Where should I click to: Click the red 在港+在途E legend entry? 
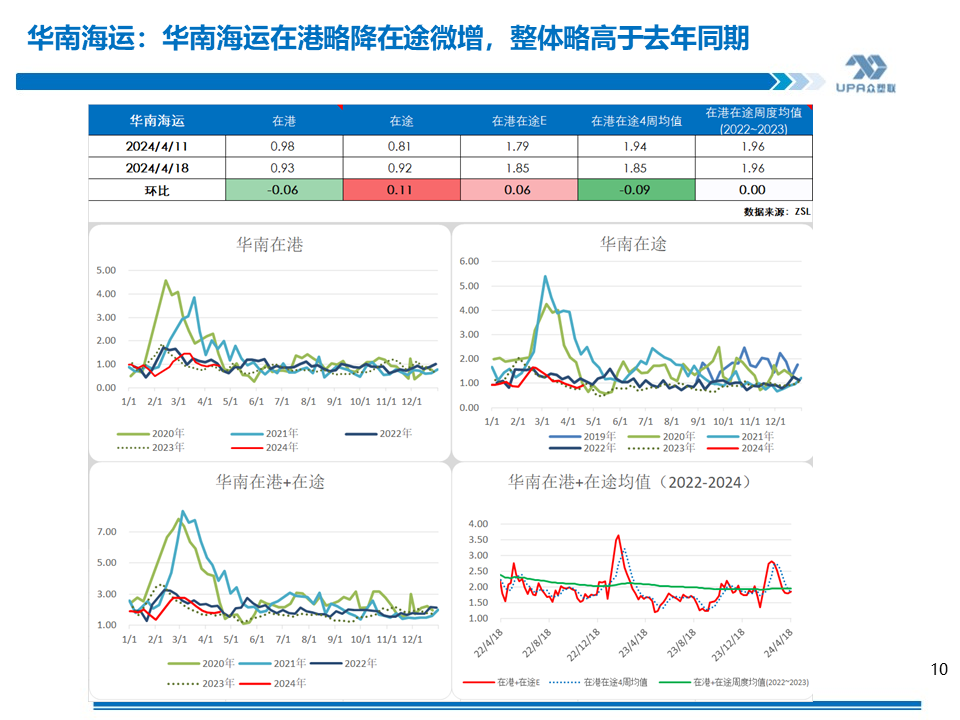(501, 682)
